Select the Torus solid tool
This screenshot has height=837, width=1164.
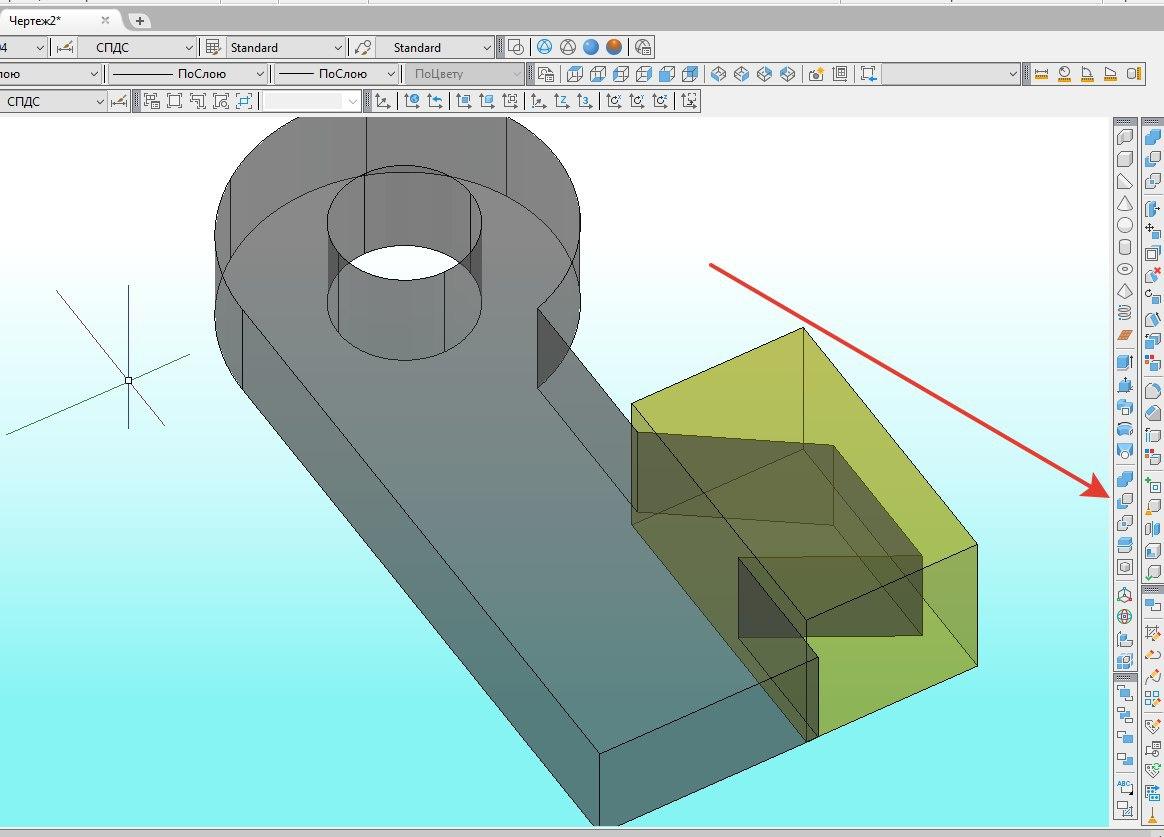pyautogui.click(x=1124, y=269)
